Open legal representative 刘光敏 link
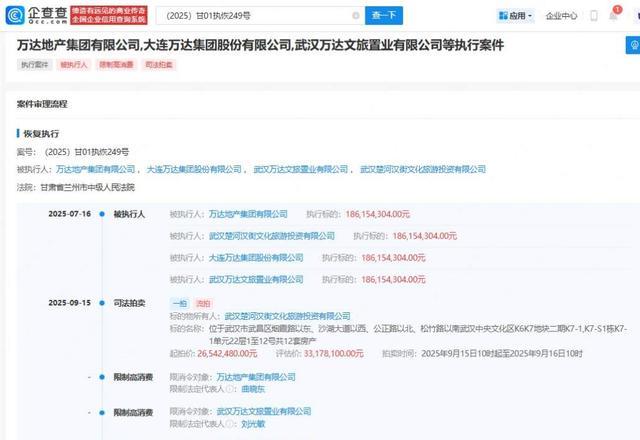This screenshot has height=440, width=640. (253, 424)
